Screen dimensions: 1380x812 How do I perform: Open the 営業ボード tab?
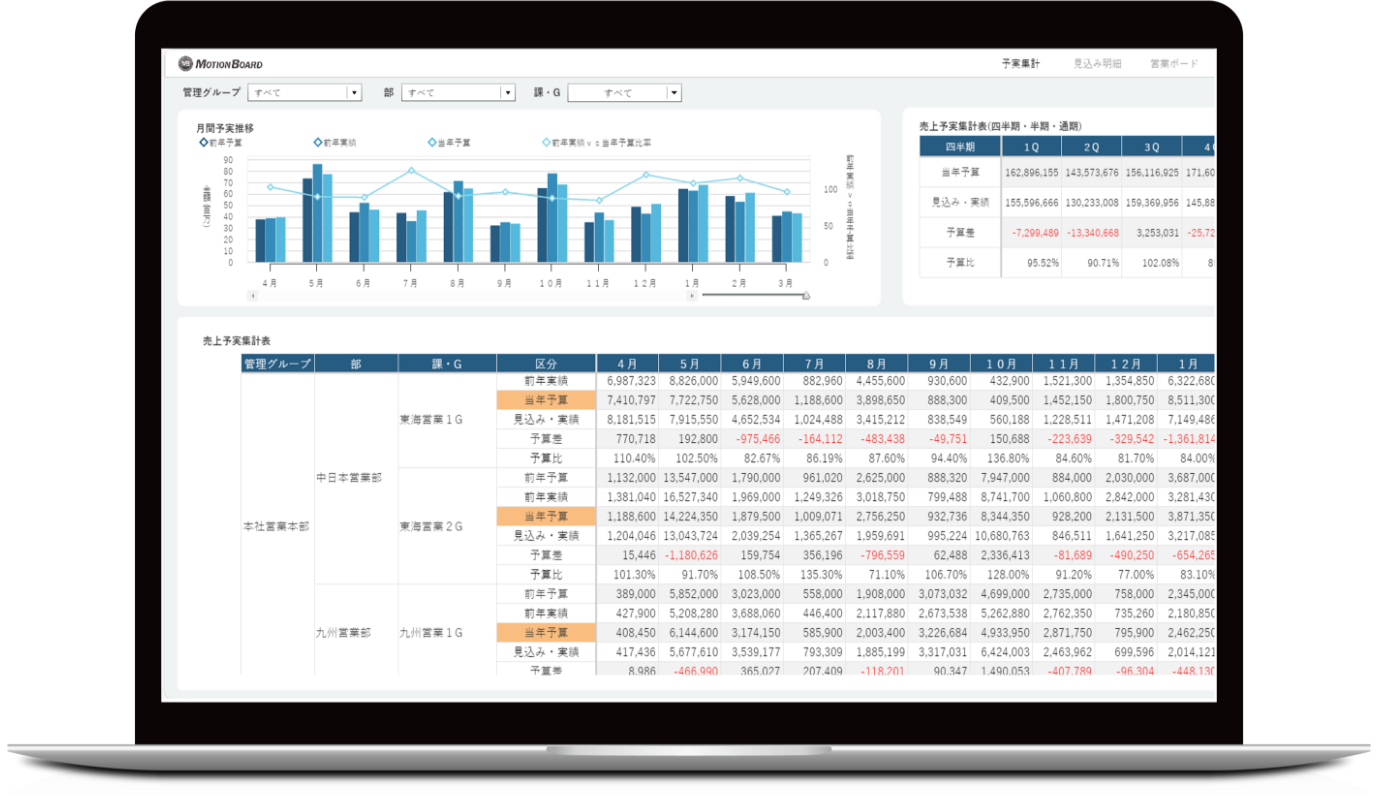[1174, 64]
